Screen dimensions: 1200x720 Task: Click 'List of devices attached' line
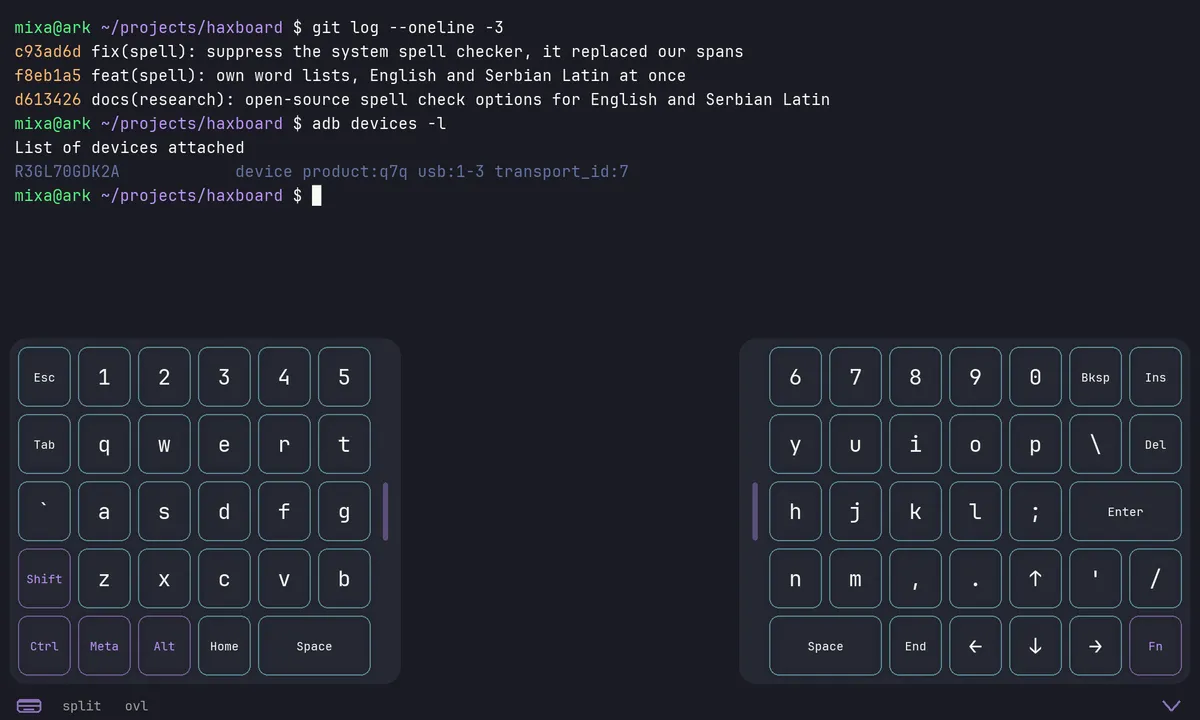point(129,147)
